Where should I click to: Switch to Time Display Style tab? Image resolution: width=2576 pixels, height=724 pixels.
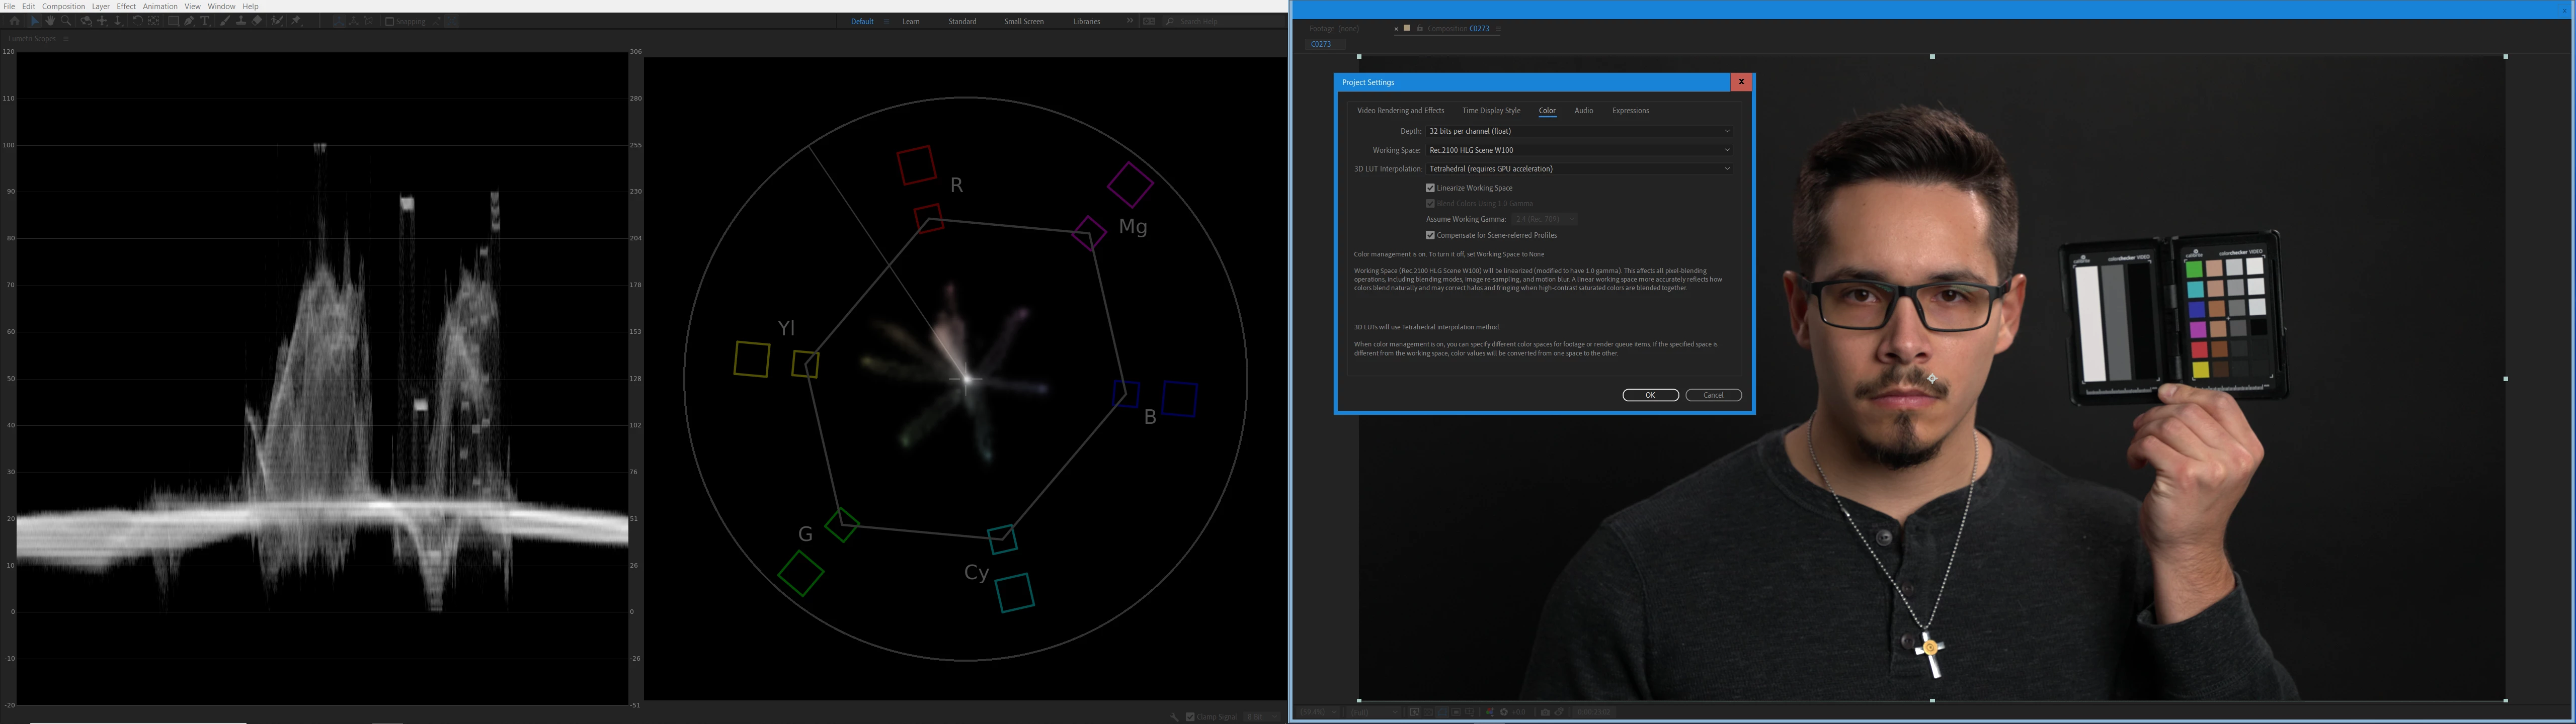pos(1490,111)
